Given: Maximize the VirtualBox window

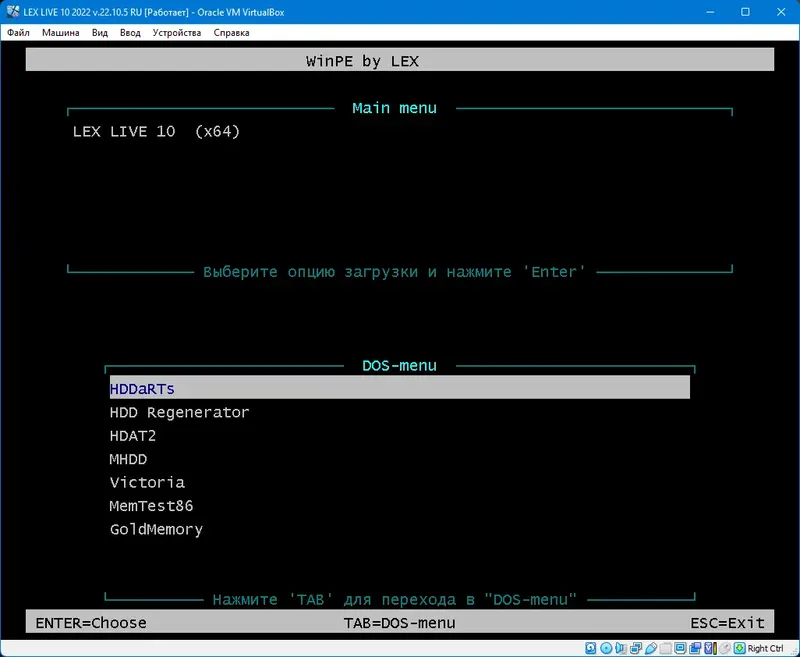Looking at the screenshot, I should (745, 12).
